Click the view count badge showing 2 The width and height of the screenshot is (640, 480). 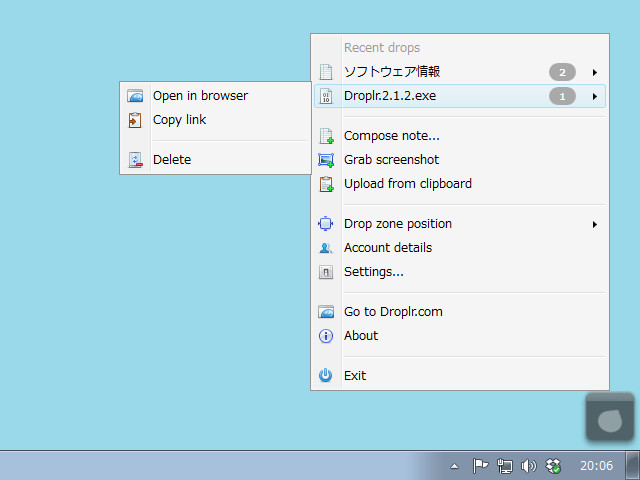tap(562, 73)
